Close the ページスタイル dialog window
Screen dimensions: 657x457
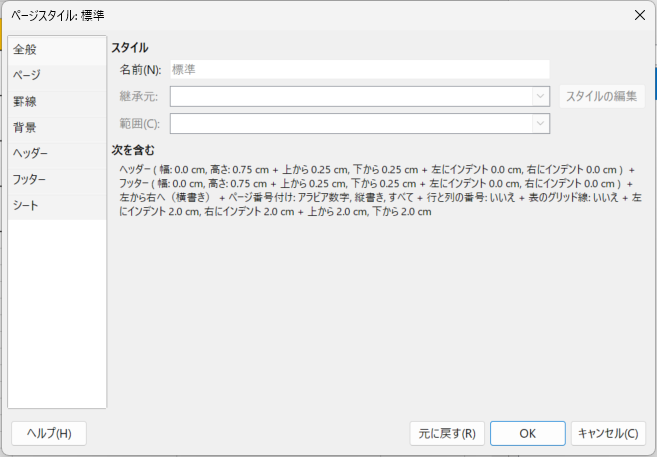(x=638, y=14)
